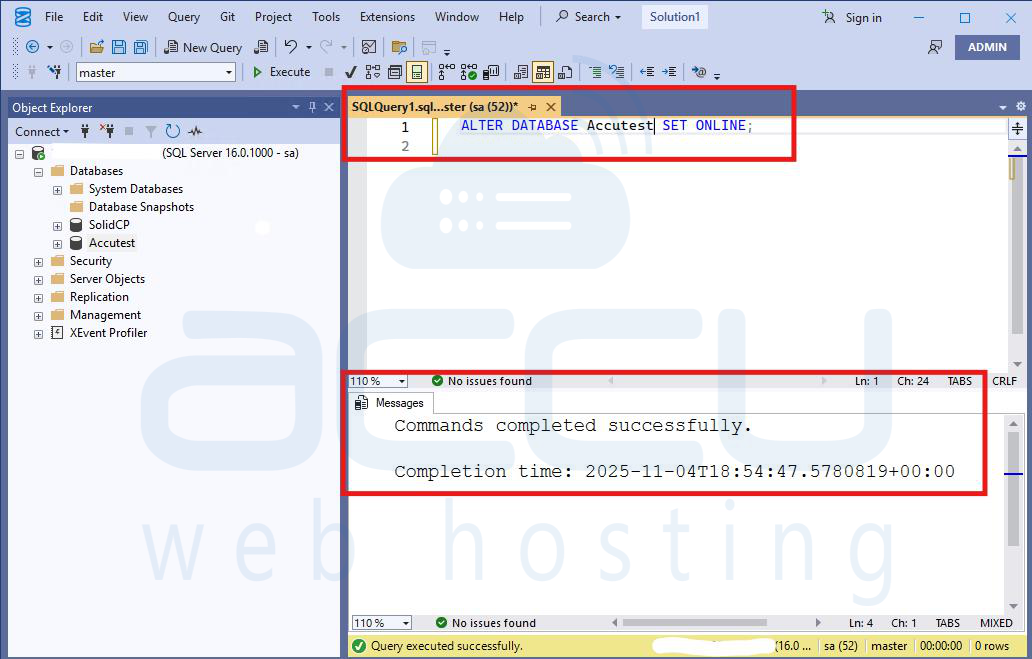Open the editor zoom percentage control
The width and height of the screenshot is (1032, 659).
[x=377, y=381]
